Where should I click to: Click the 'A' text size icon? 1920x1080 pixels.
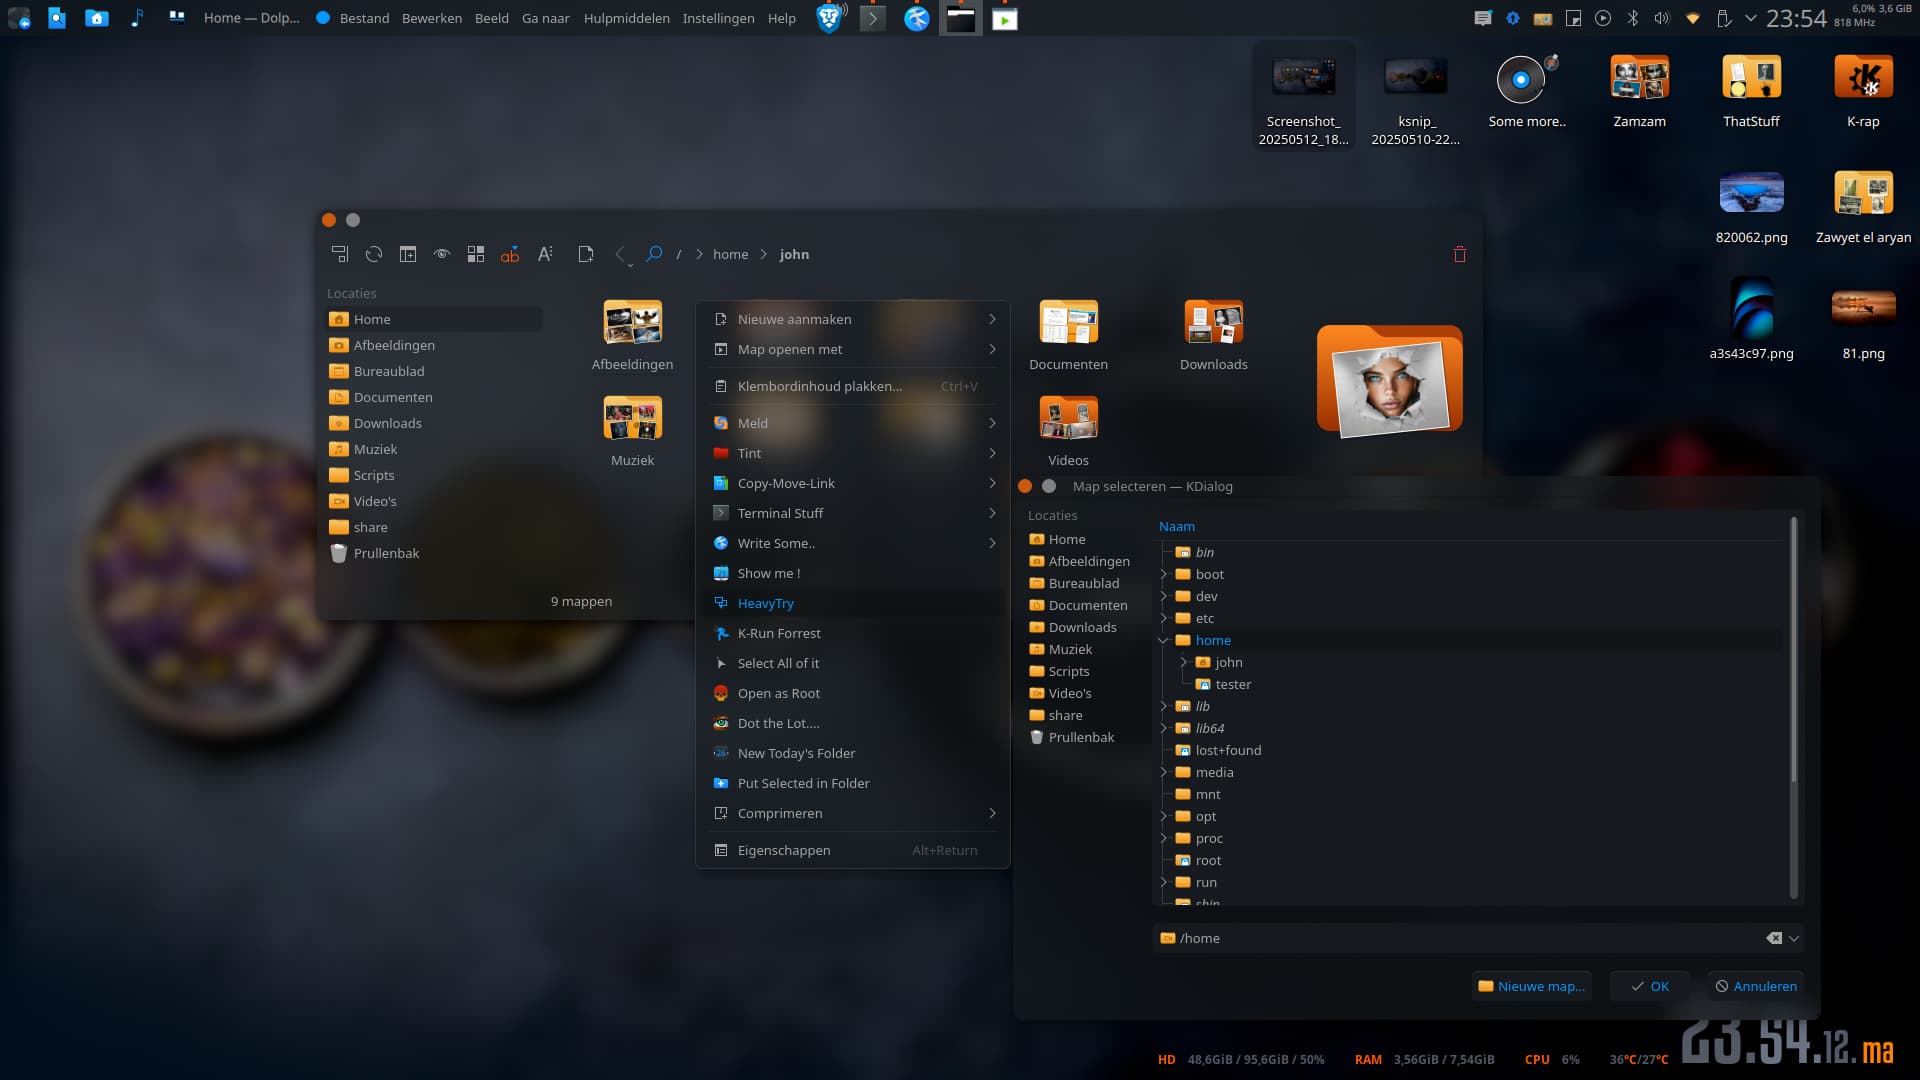point(545,254)
